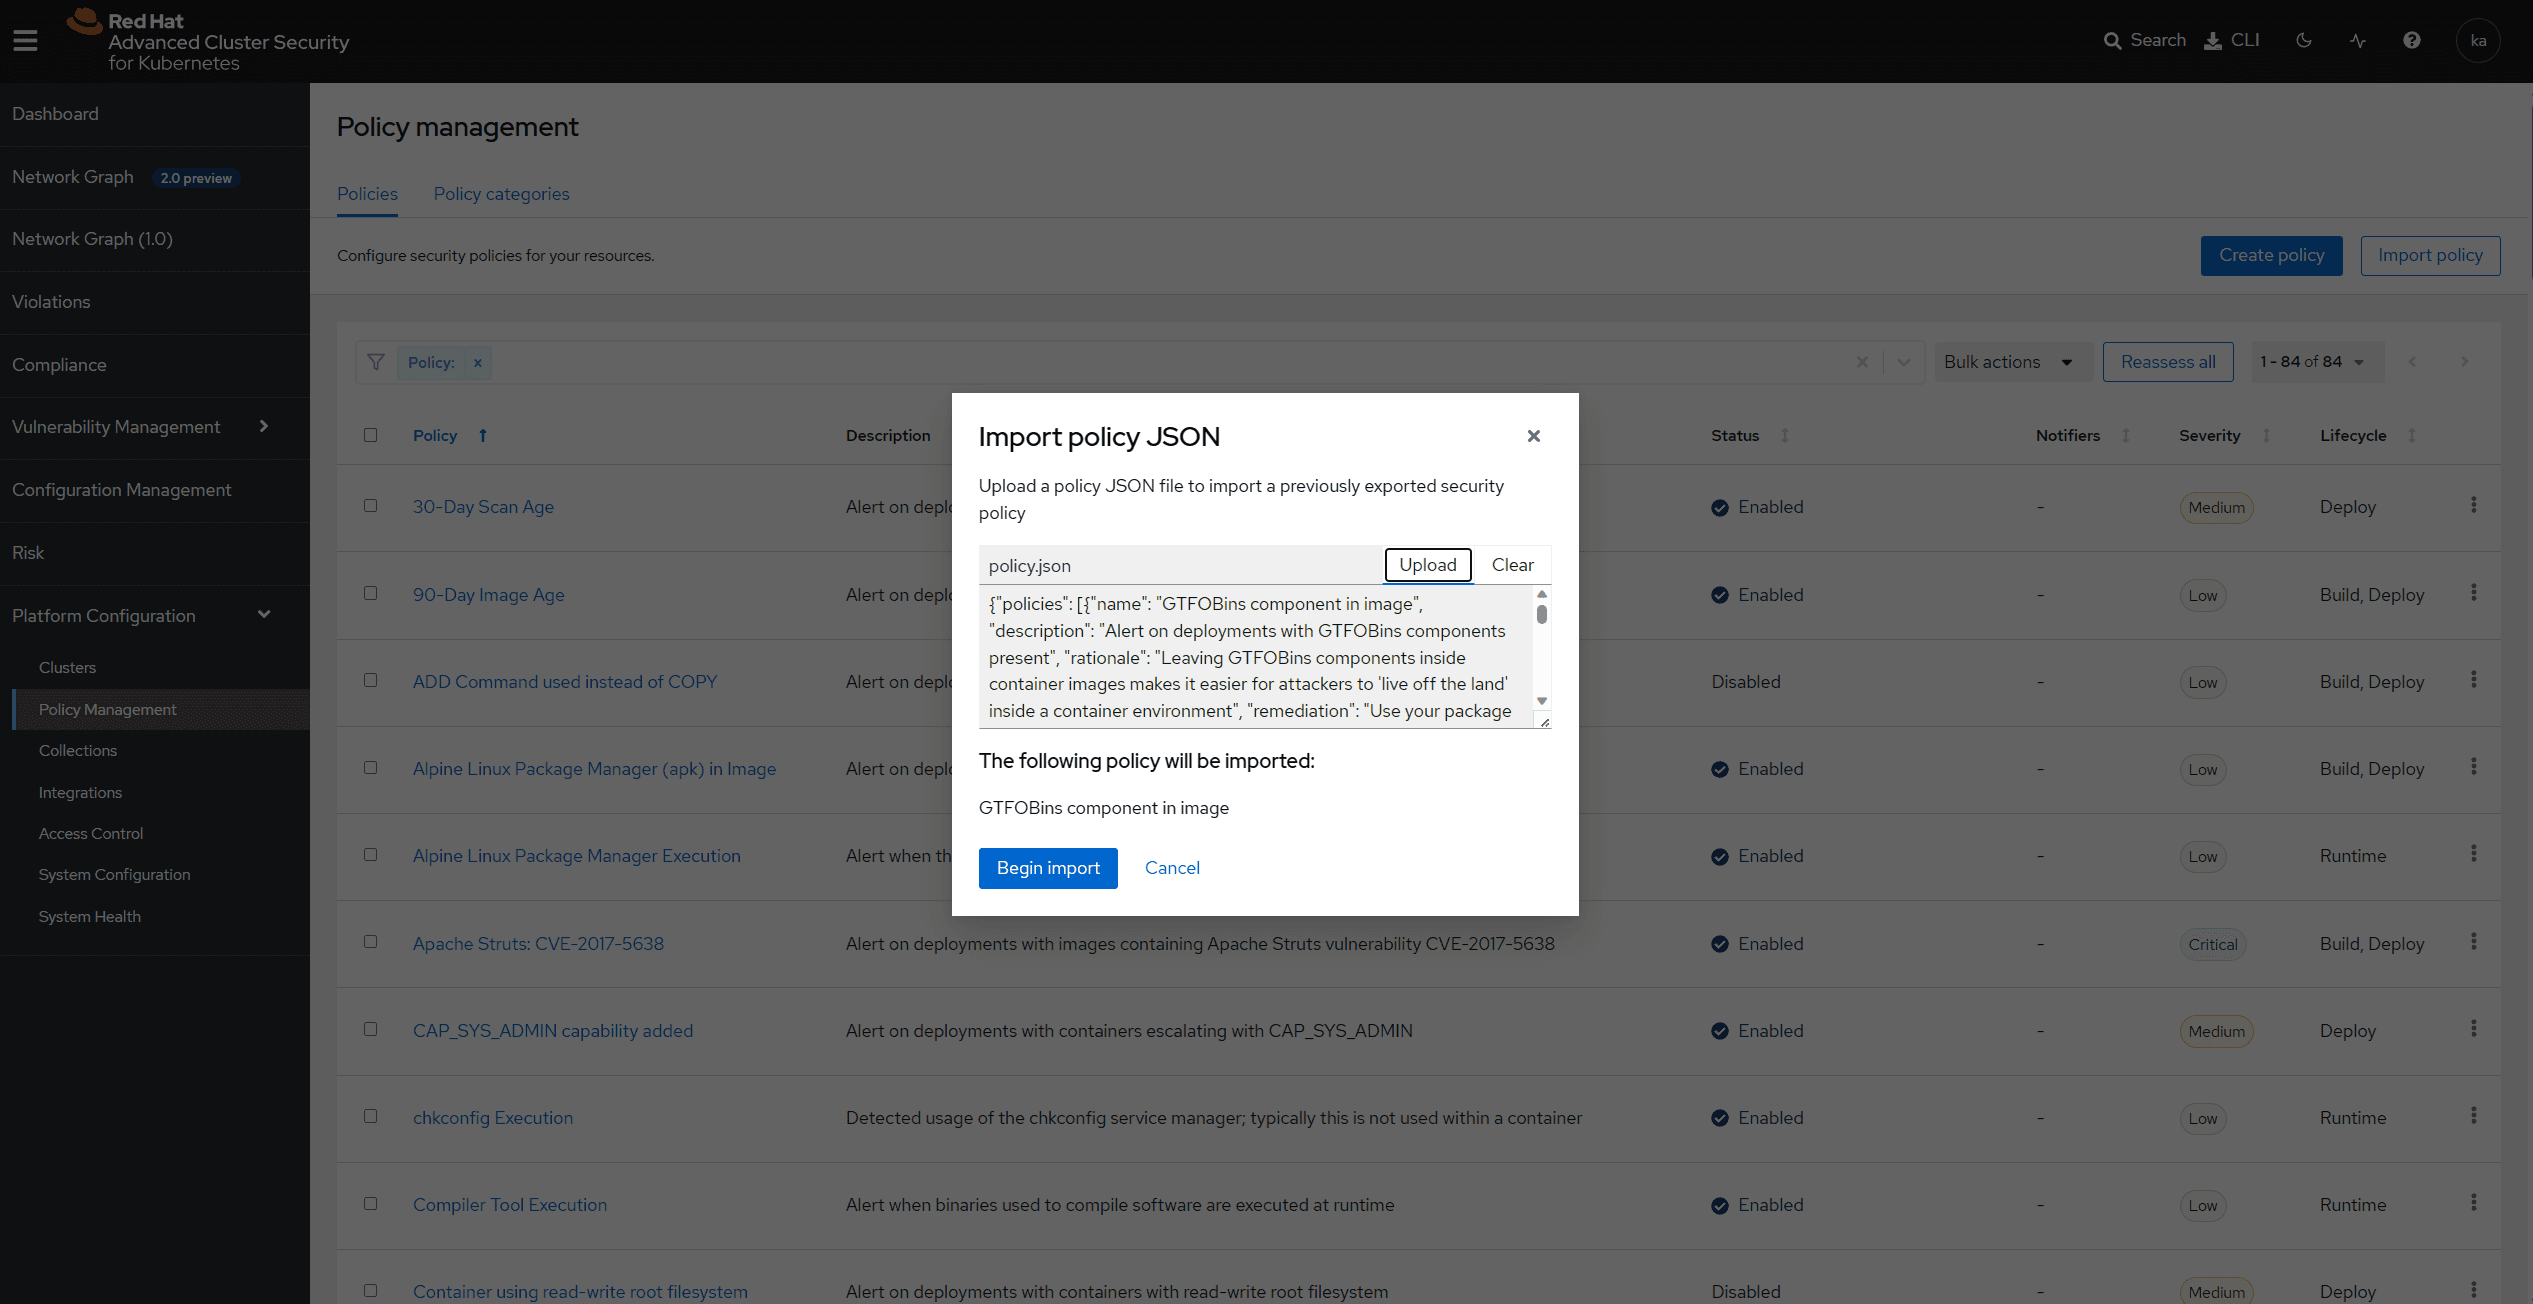
Task: Remove the Policy filter chip
Action: pyautogui.click(x=478, y=363)
